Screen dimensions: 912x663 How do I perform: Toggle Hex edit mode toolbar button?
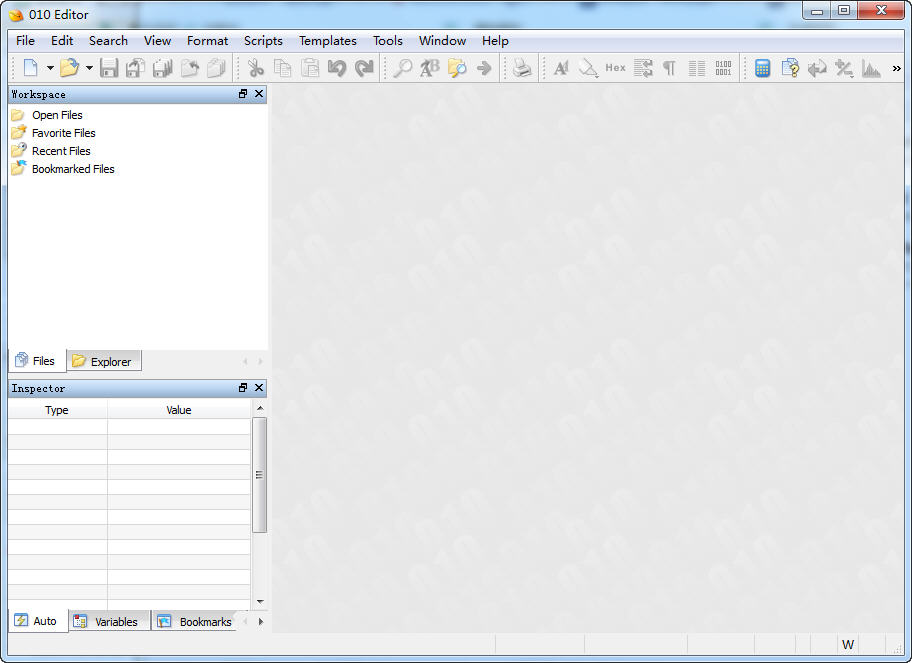pos(615,68)
